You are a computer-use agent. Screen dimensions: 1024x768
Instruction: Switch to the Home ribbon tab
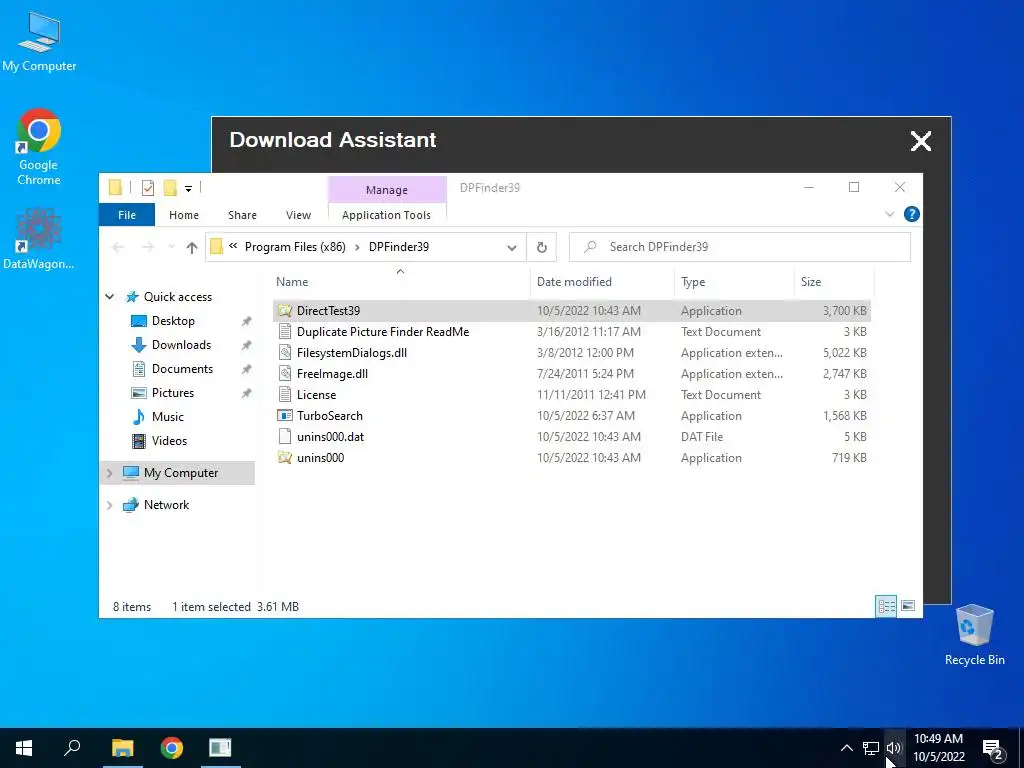click(184, 215)
